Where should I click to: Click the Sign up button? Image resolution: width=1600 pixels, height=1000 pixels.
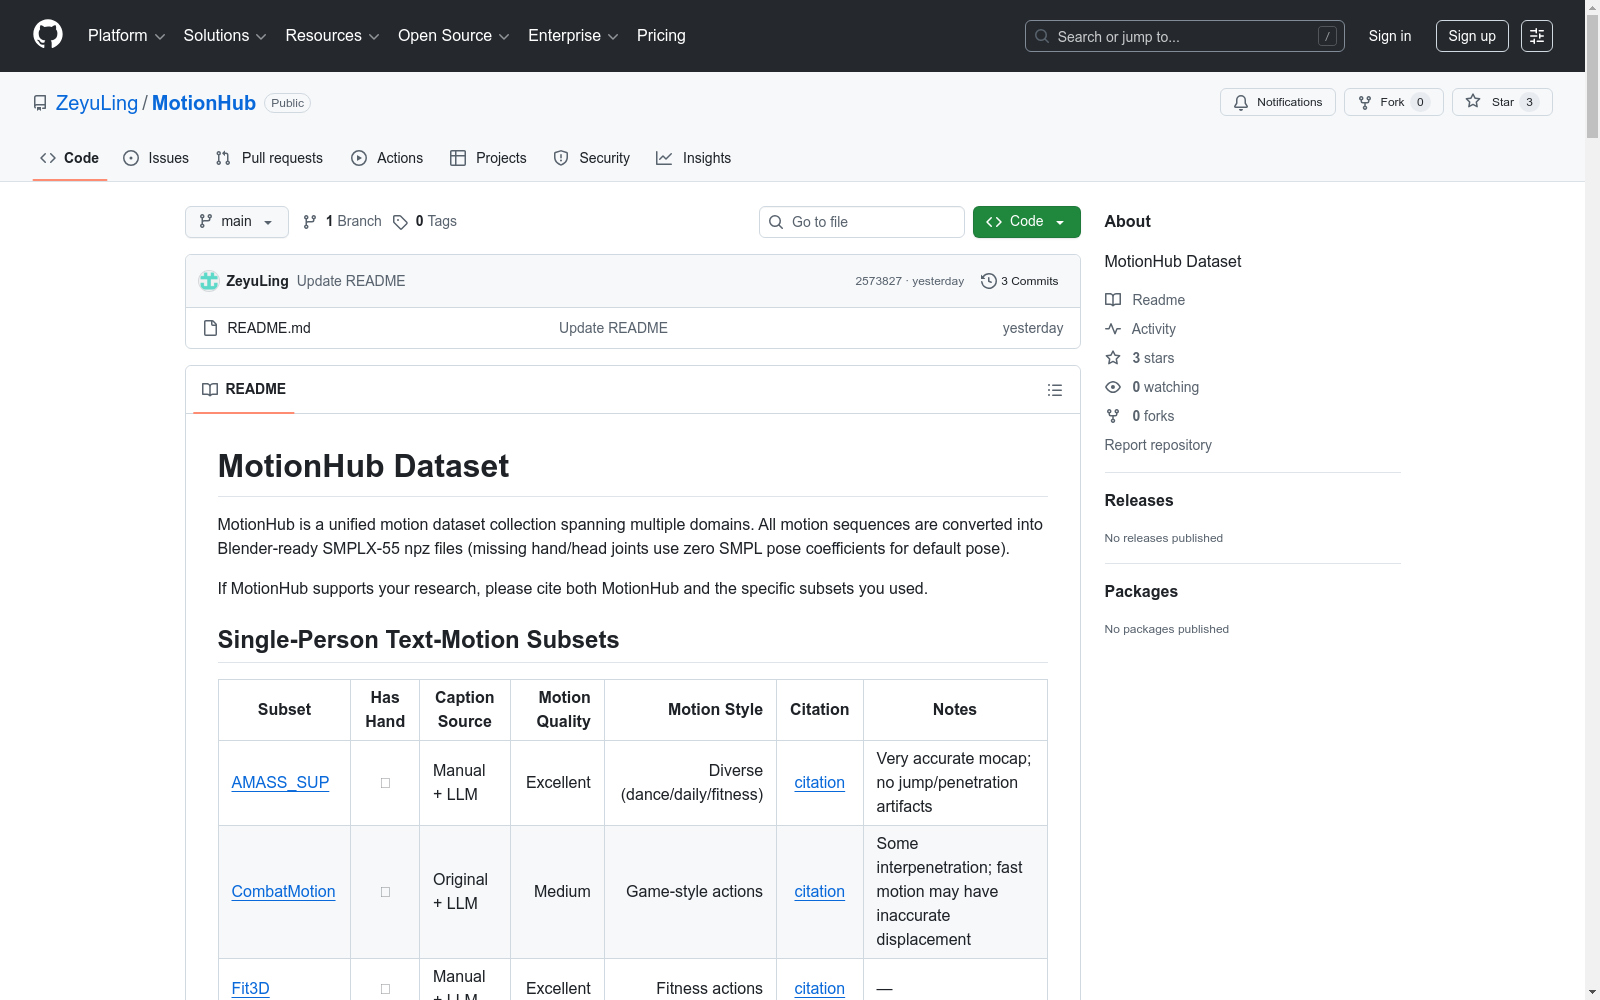click(1472, 36)
